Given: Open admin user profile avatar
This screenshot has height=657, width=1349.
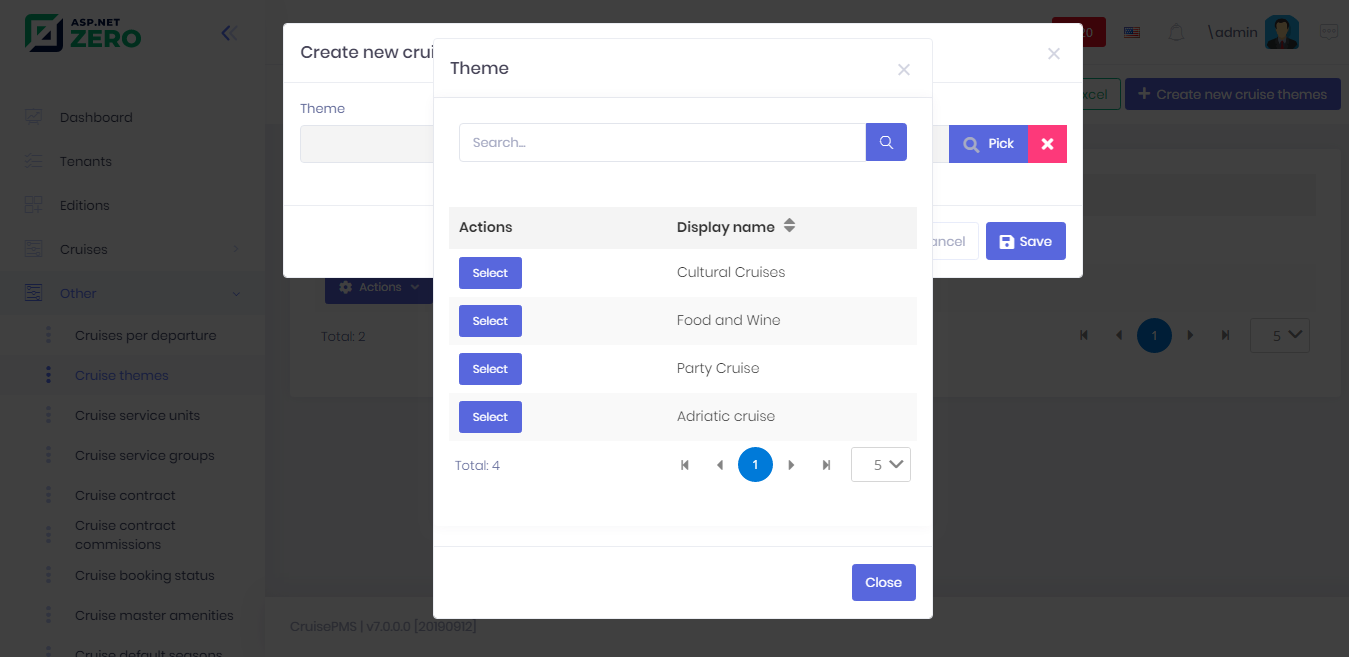Looking at the screenshot, I should pyautogui.click(x=1282, y=32).
